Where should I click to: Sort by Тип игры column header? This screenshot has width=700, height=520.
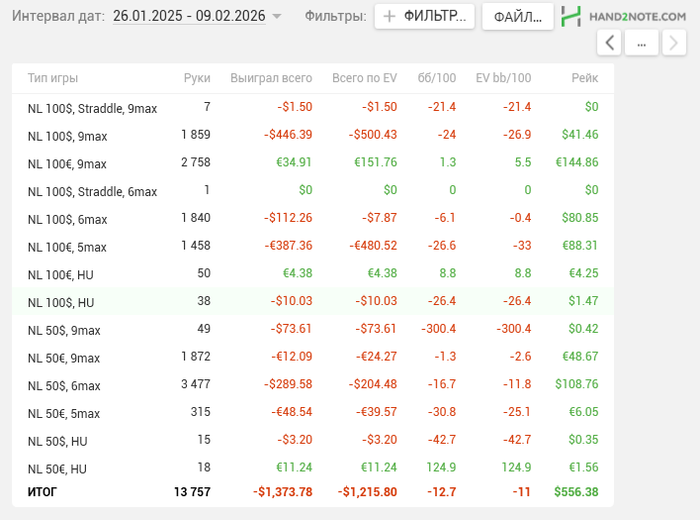(x=53, y=78)
